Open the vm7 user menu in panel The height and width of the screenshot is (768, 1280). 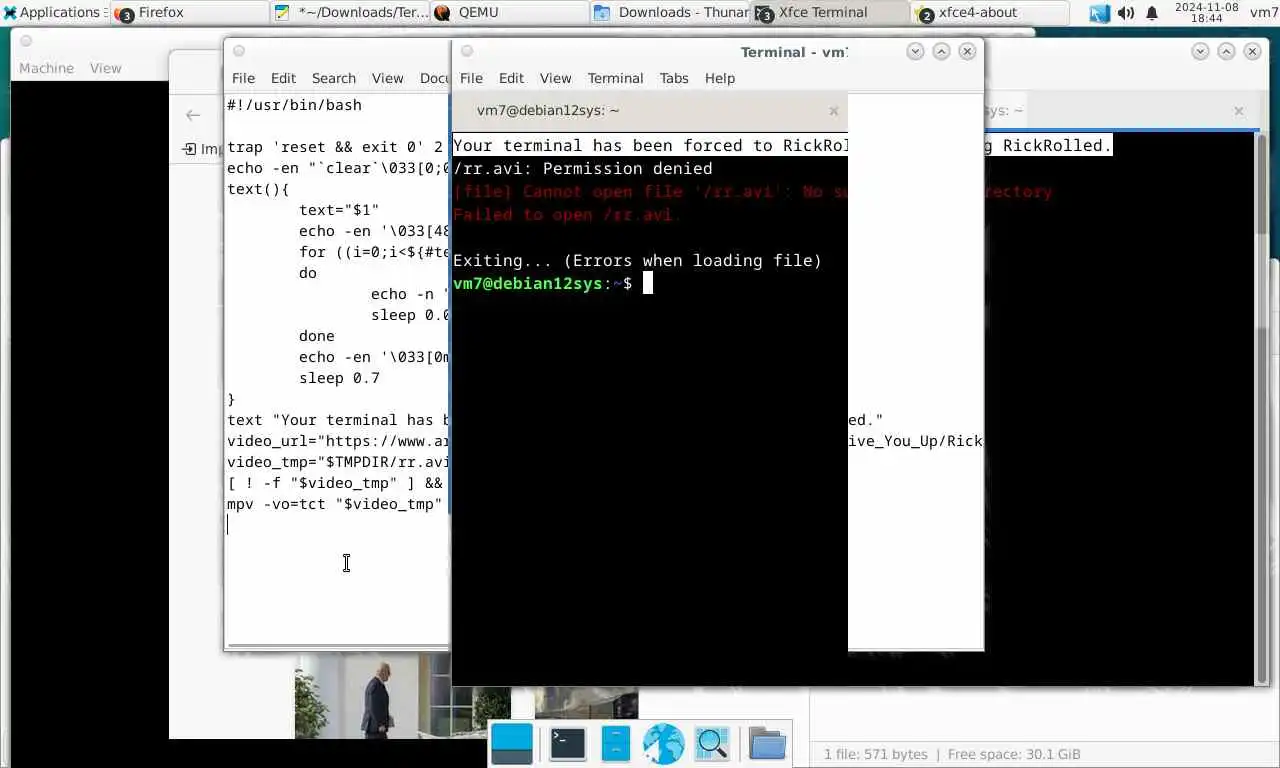point(1264,12)
